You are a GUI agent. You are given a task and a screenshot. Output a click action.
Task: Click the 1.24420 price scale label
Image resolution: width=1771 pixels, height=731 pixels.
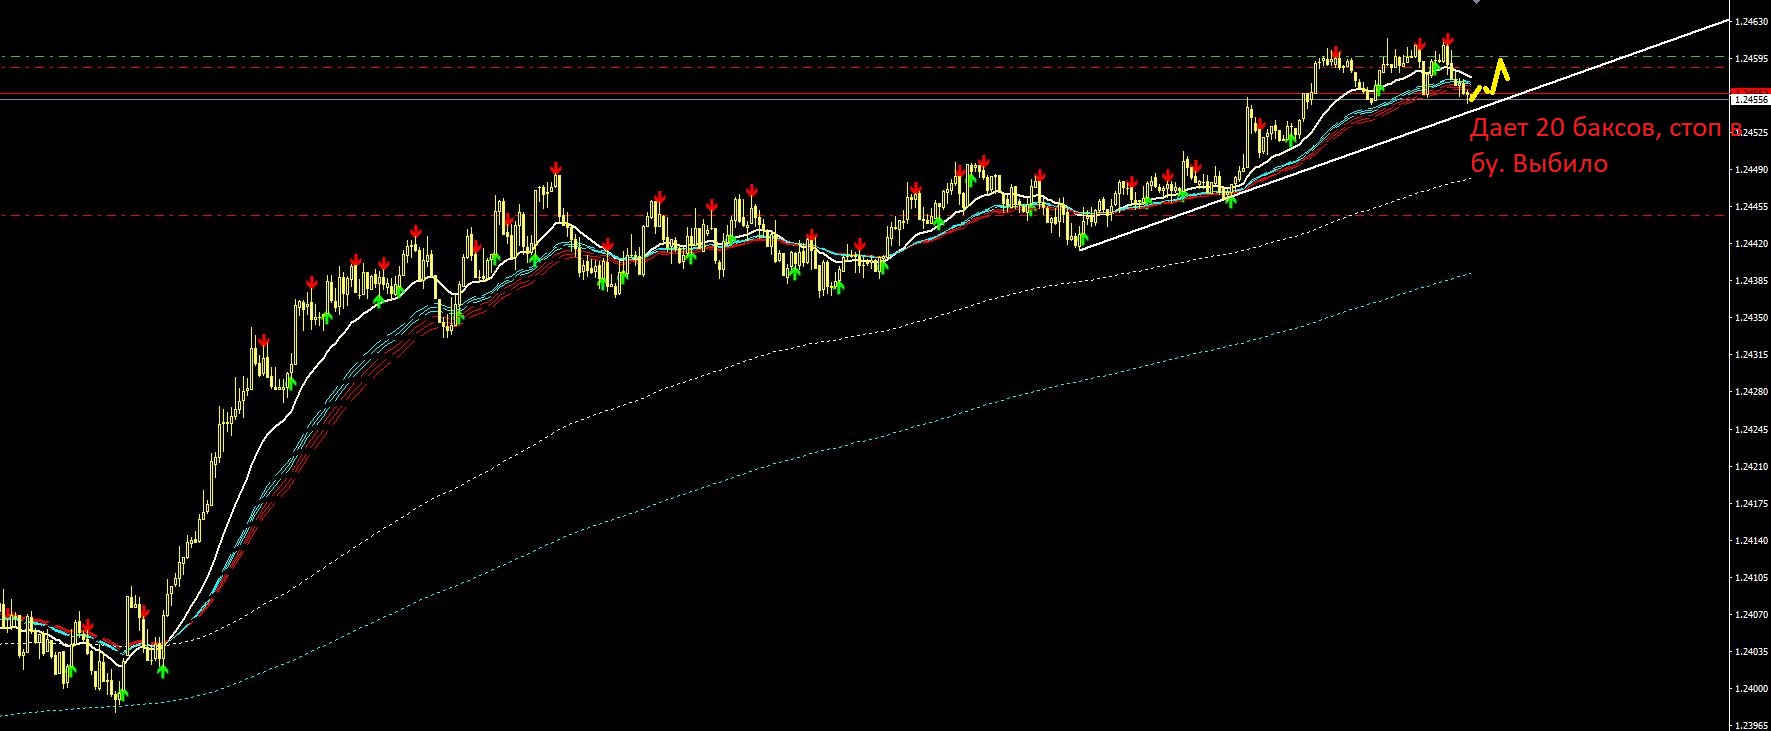[1751, 243]
